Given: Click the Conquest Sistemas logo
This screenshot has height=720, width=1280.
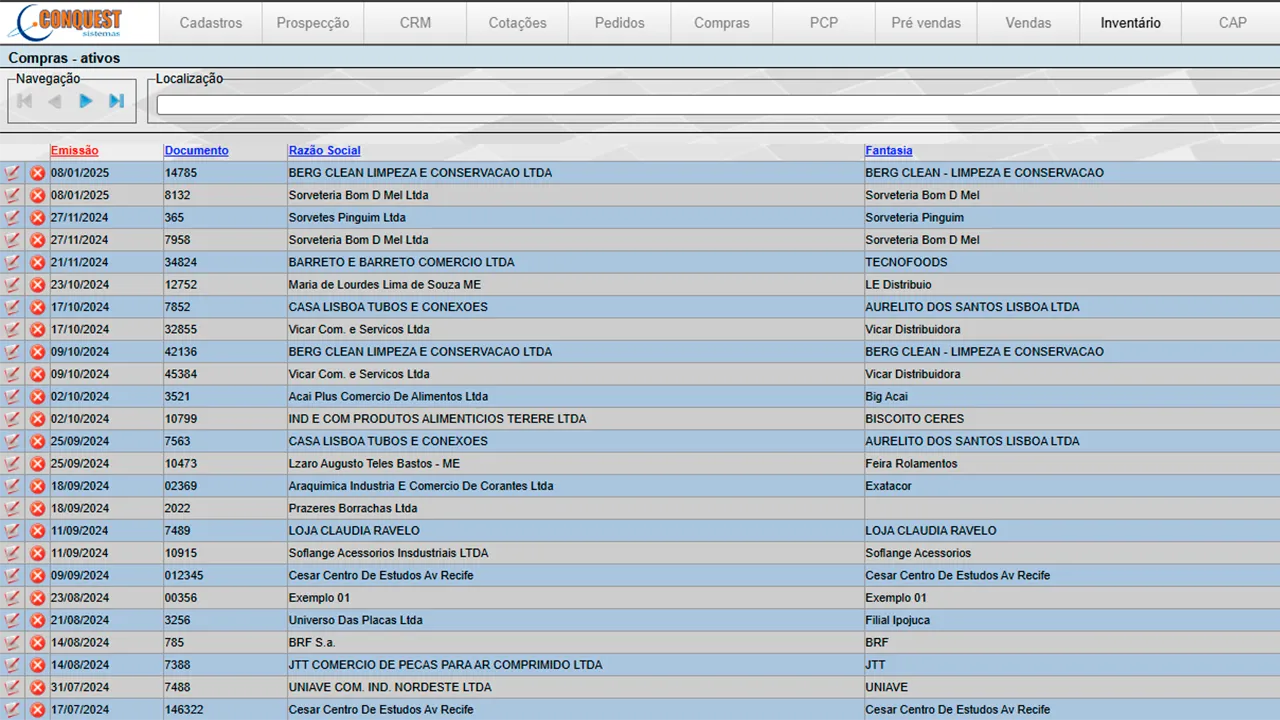Looking at the screenshot, I should coord(68,22).
